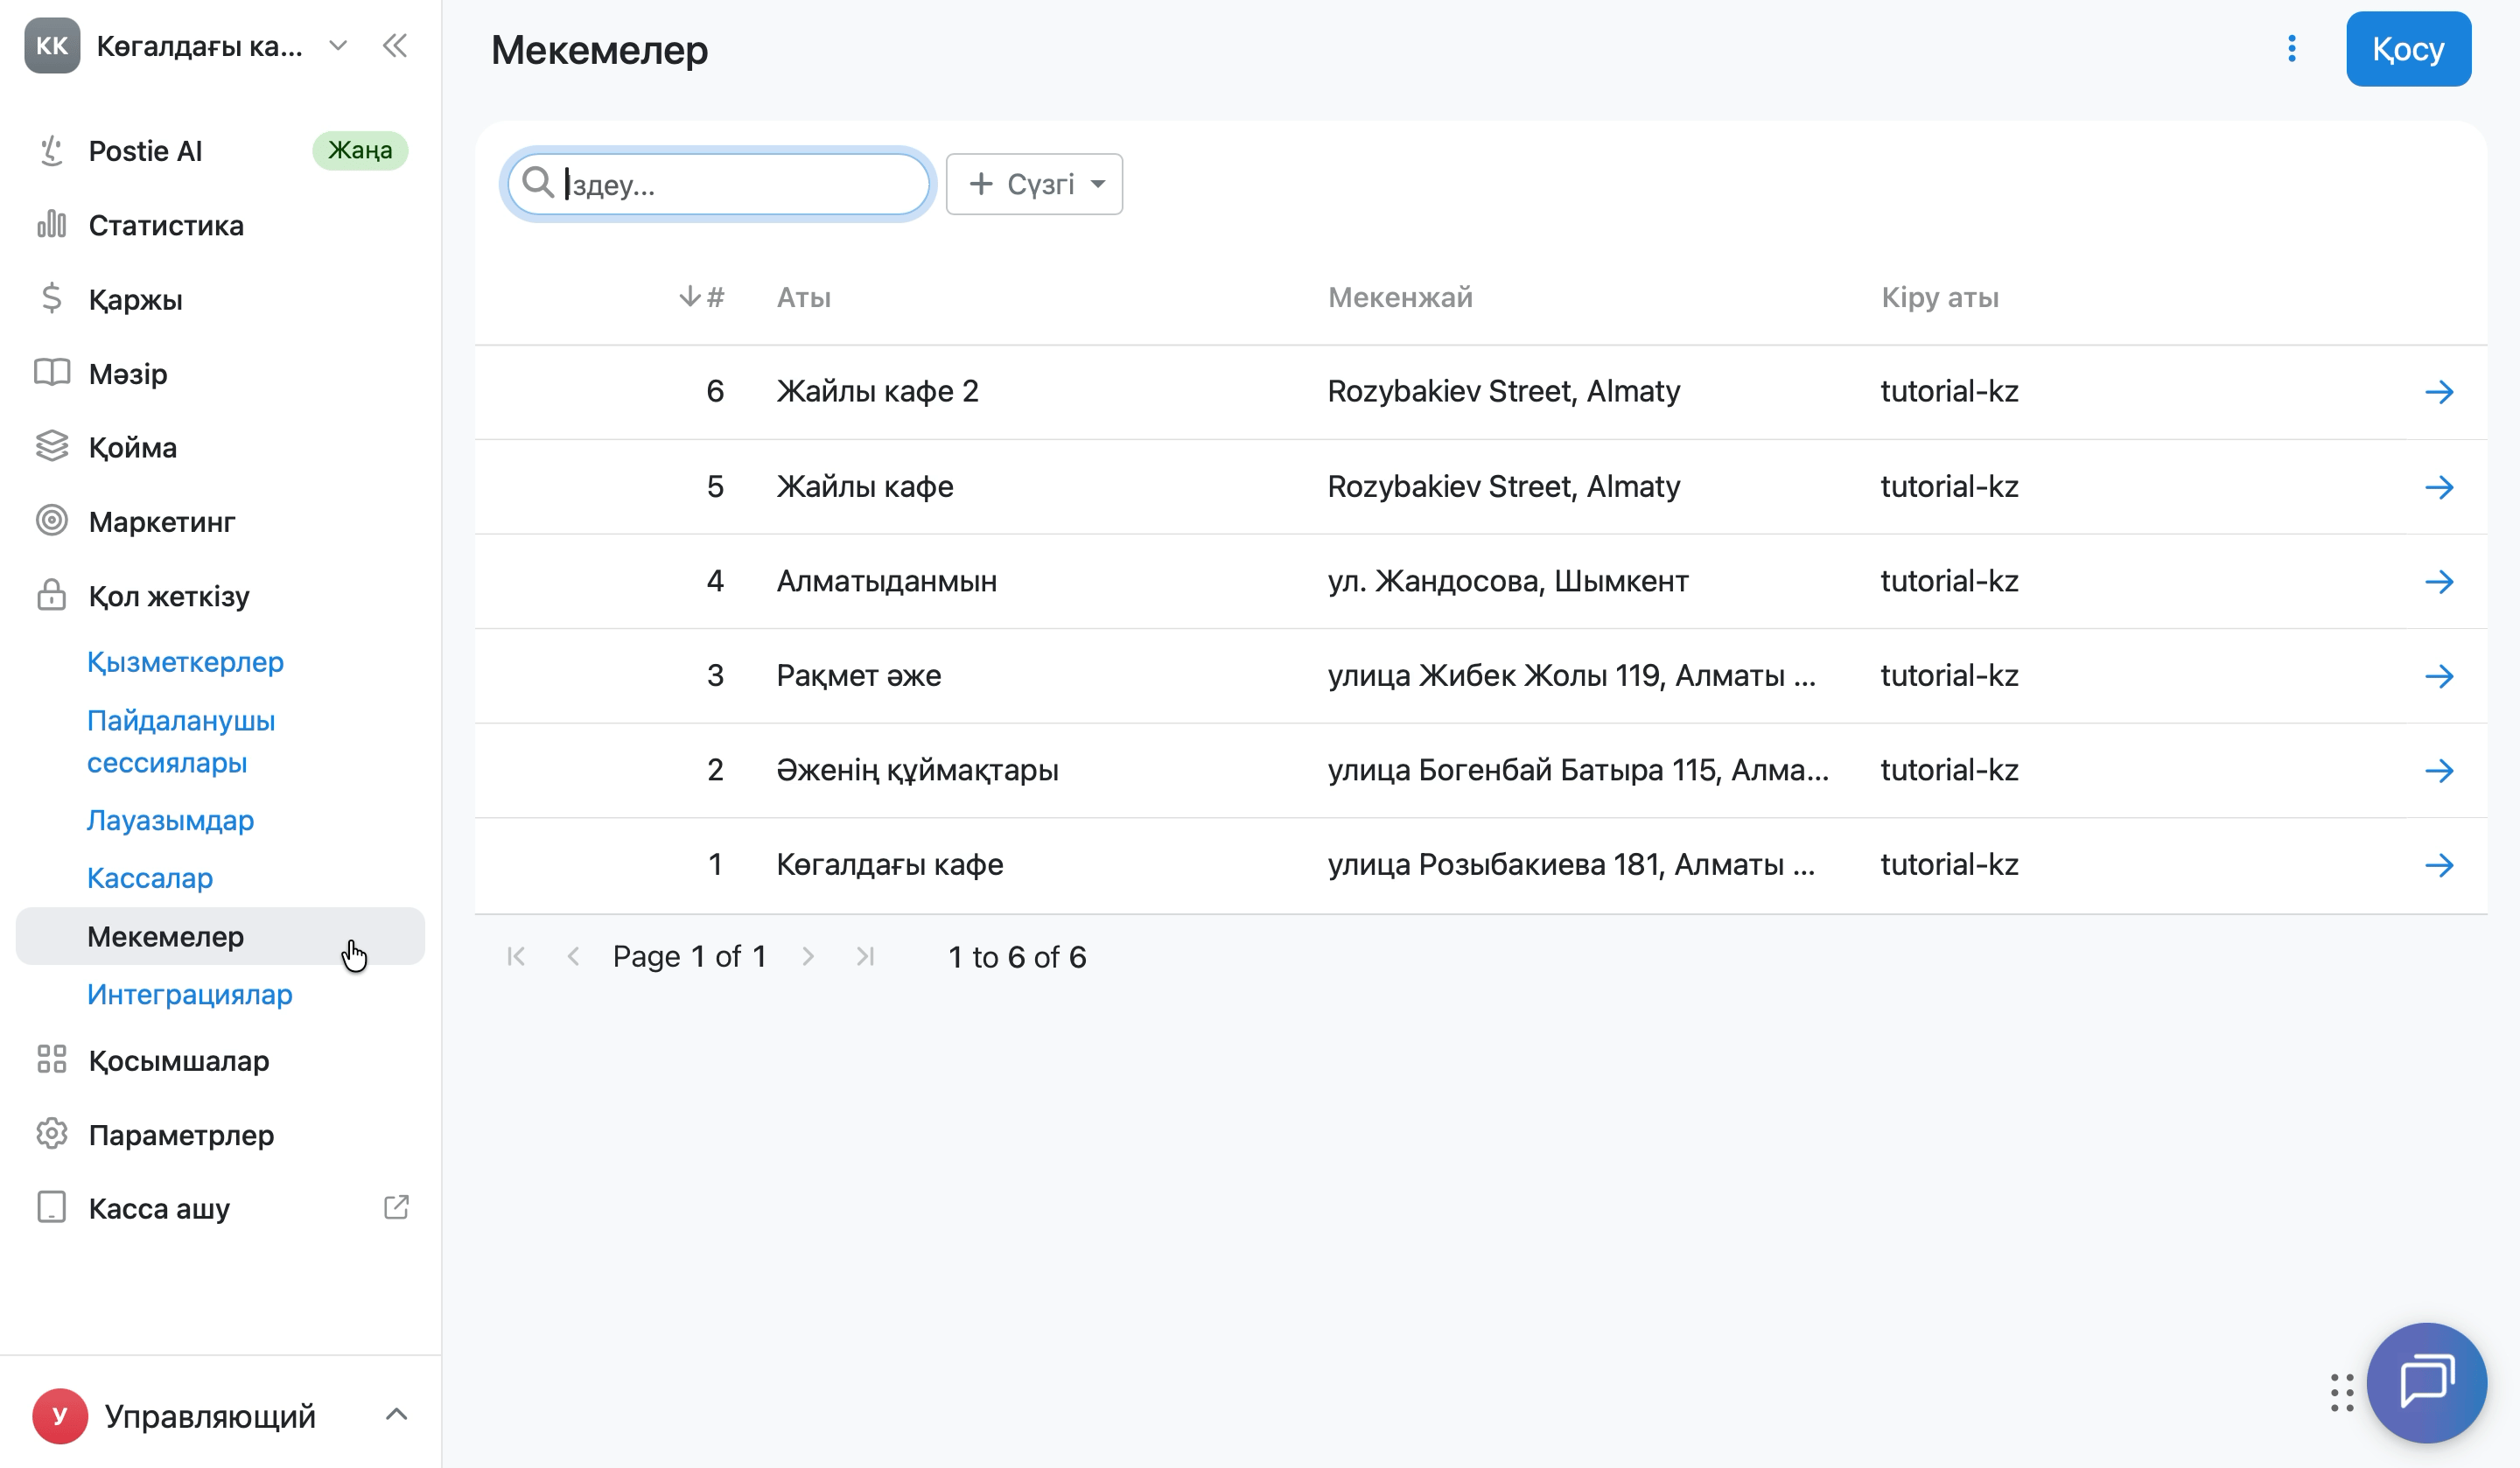
Task: Go to last page pagination button
Action: 865,957
